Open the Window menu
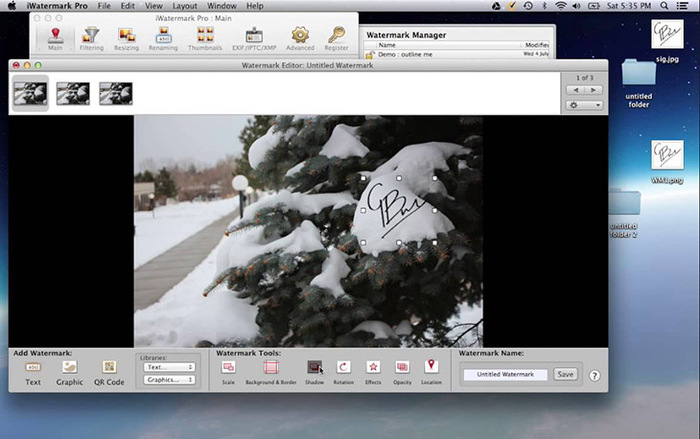 point(222,6)
